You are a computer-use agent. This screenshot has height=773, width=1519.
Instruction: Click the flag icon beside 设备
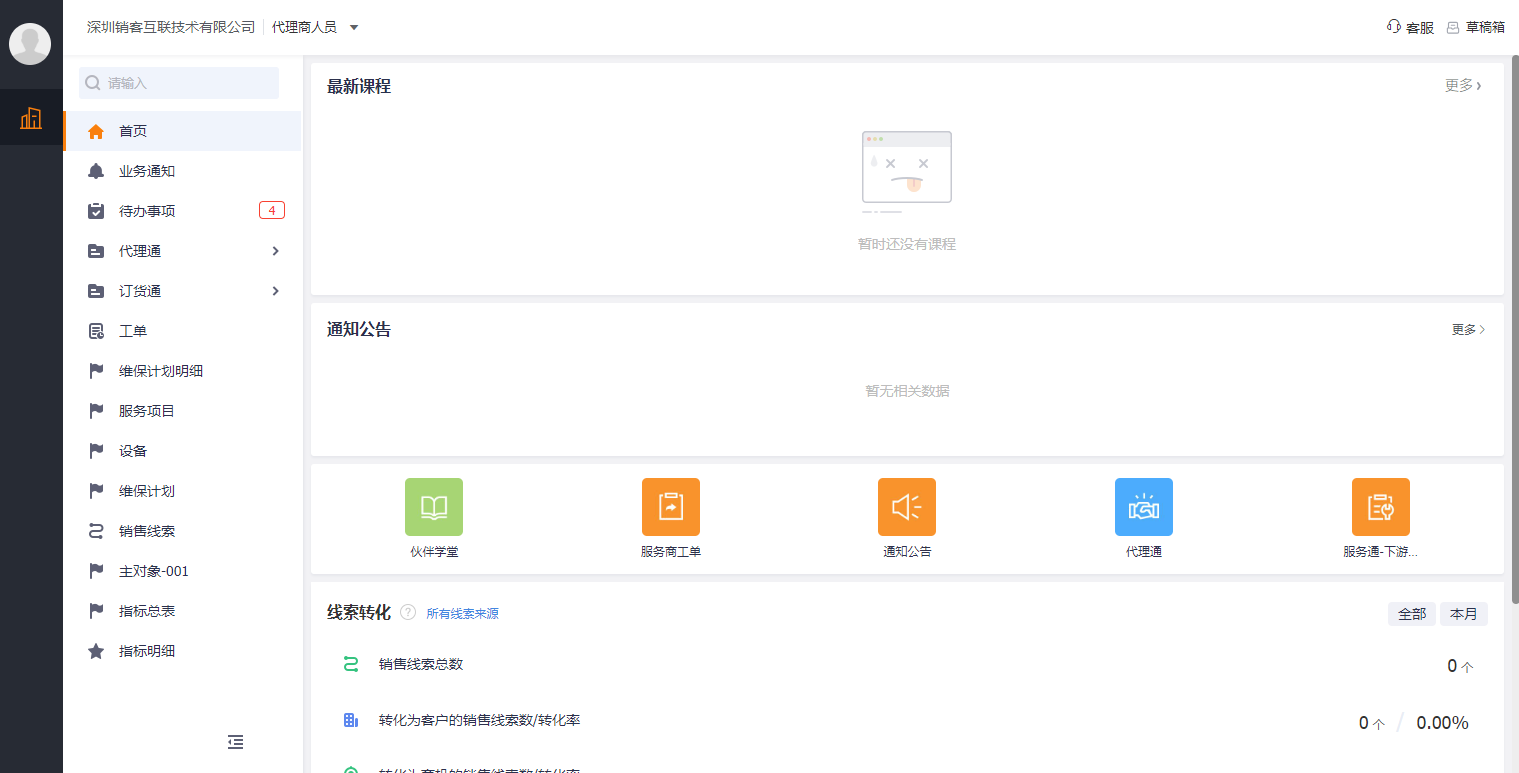[96, 451]
